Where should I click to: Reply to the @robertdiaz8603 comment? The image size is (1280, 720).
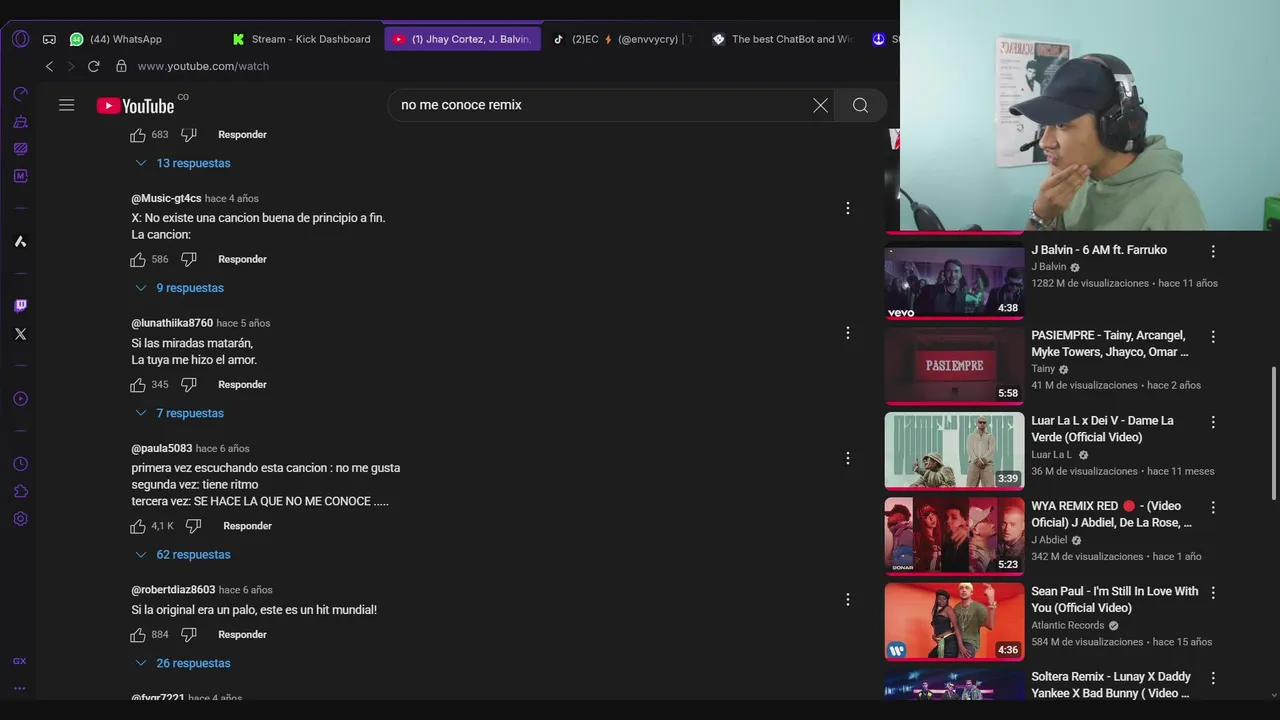[x=242, y=634]
